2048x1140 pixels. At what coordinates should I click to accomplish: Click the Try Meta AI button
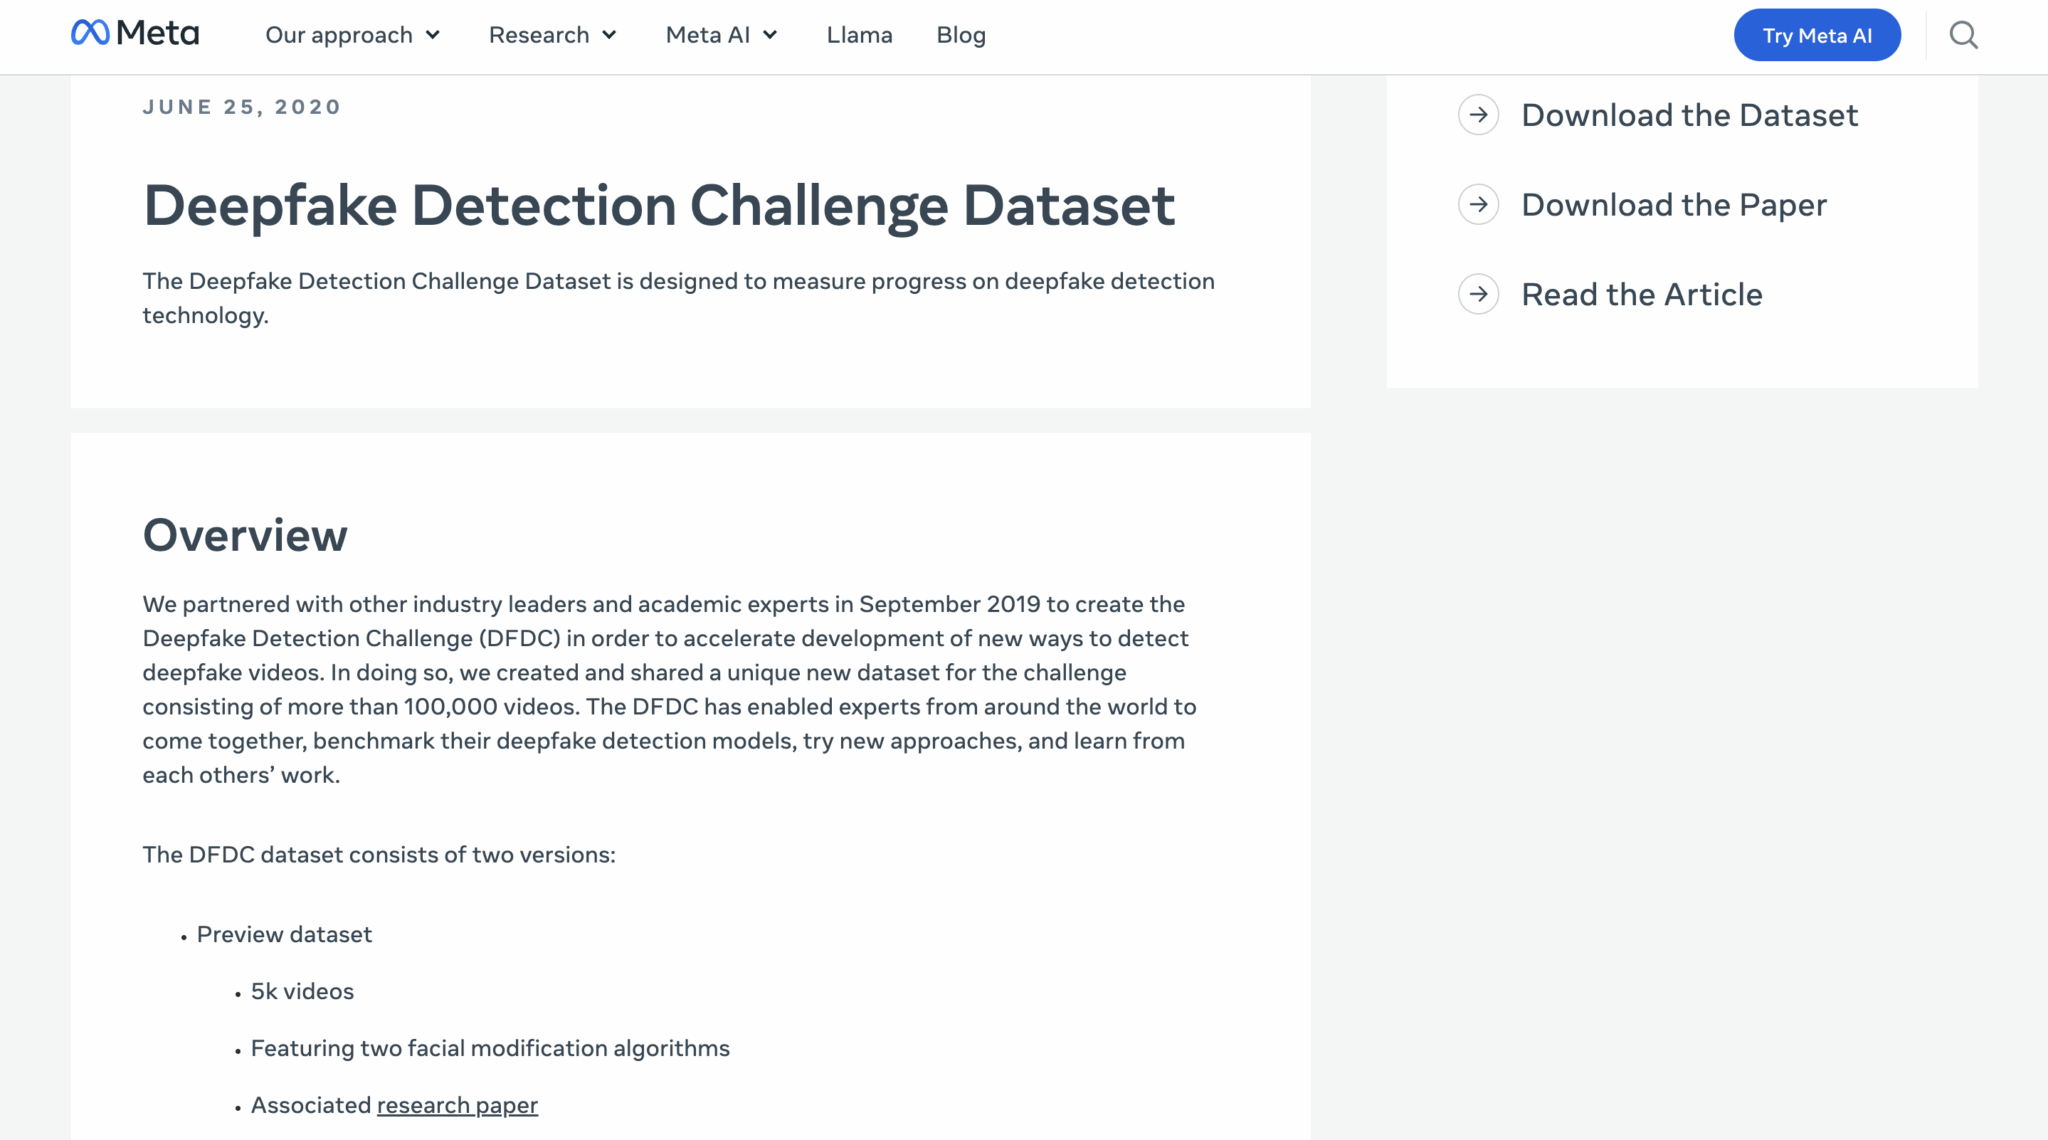[x=1816, y=35]
